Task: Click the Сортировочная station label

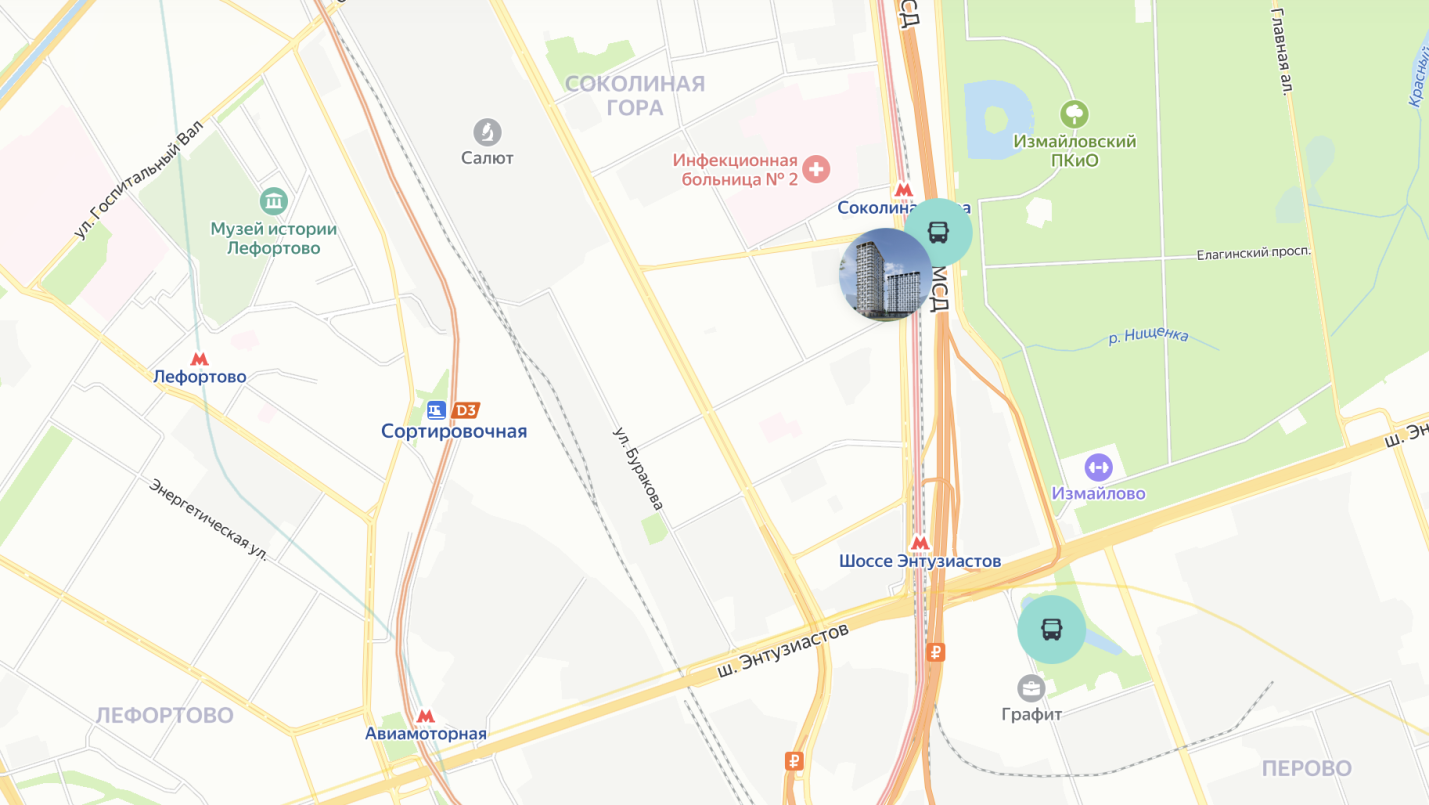Action: 454,432
